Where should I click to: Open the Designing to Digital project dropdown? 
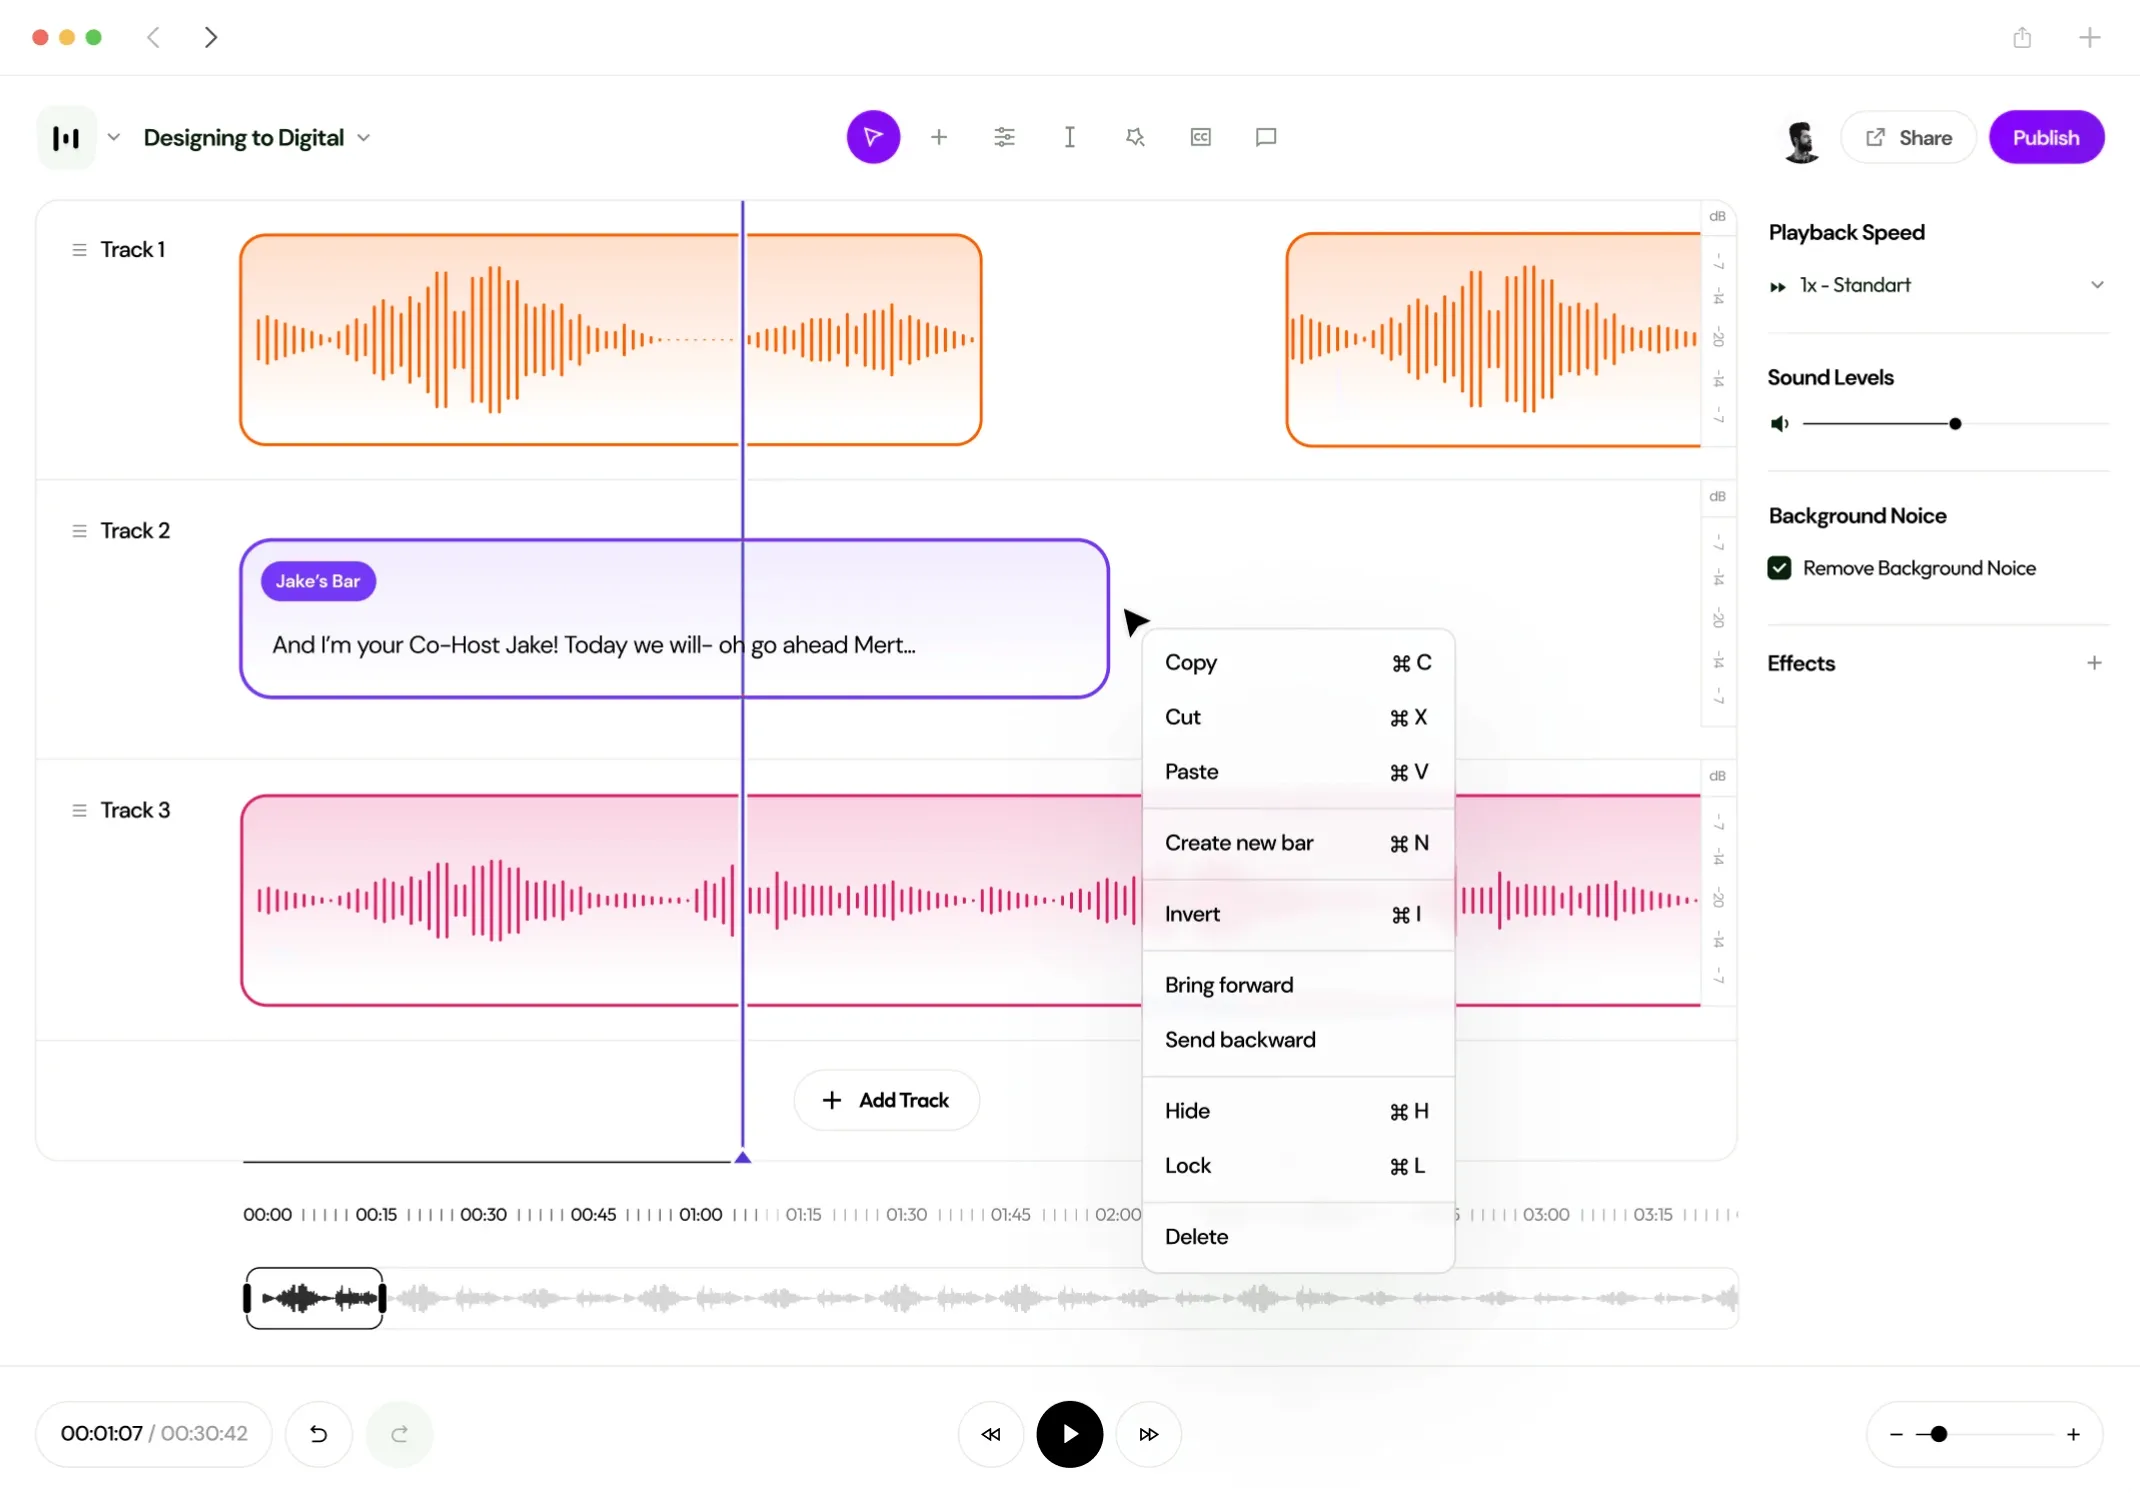pyautogui.click(x=257, y=137)
